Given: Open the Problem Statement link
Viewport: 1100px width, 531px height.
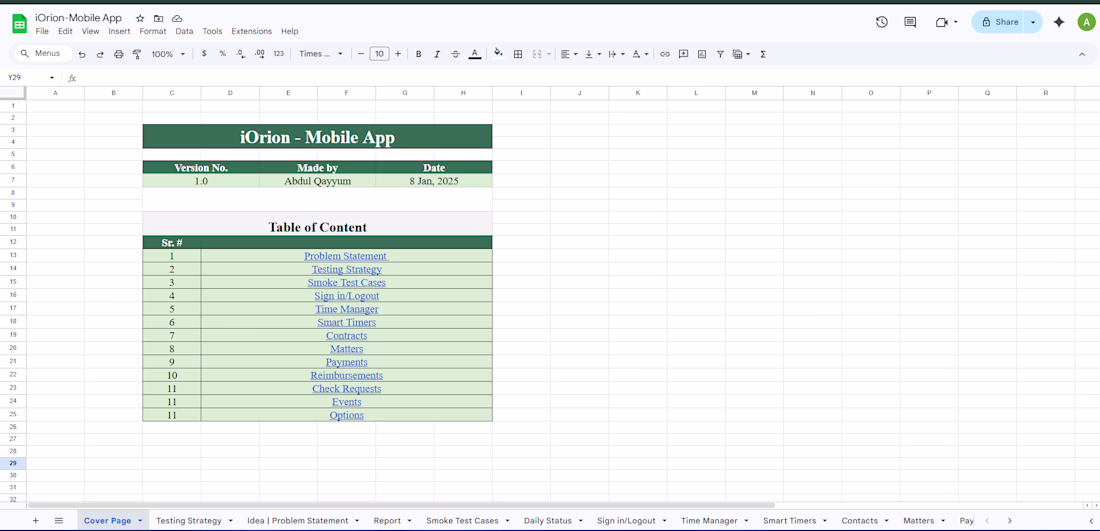Looking at the screenshot, I should (346, 256).
